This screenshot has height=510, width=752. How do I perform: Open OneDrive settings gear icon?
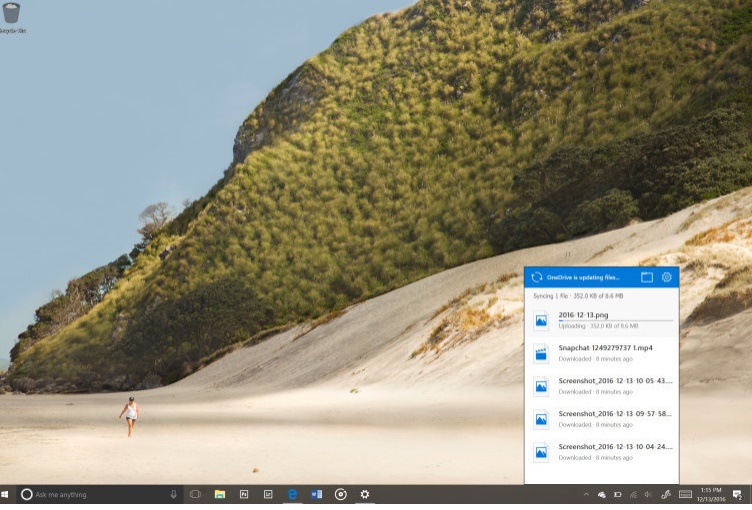(667, 277)
